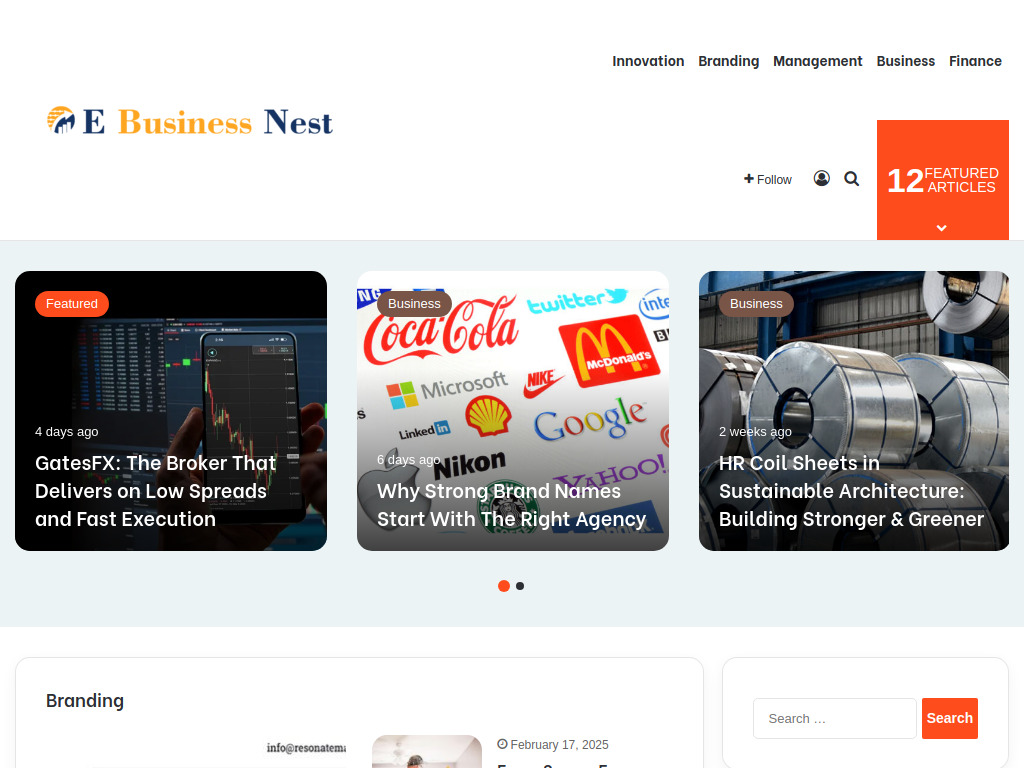Switch to the second slider dot
The image size is (1024, 768).
click(x=520, y=586)
